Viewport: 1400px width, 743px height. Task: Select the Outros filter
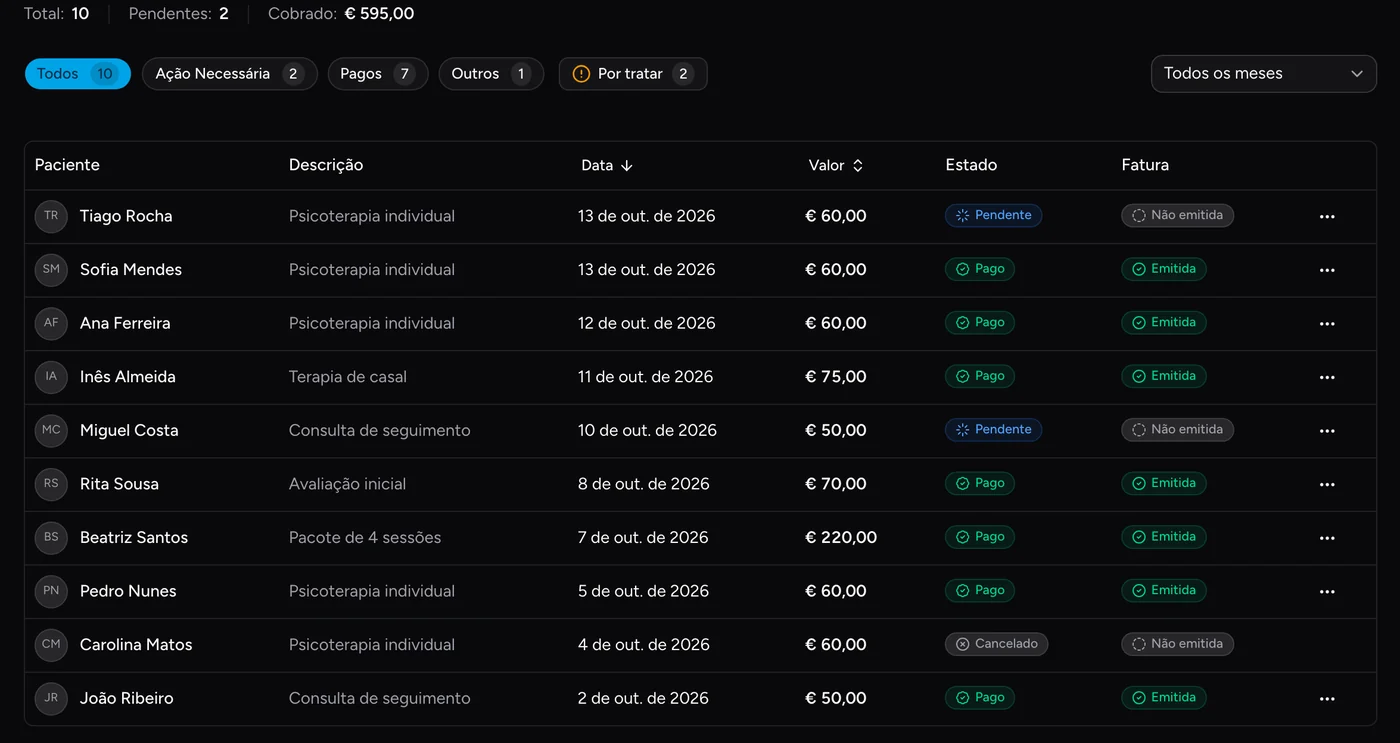[x=491, y=74]
